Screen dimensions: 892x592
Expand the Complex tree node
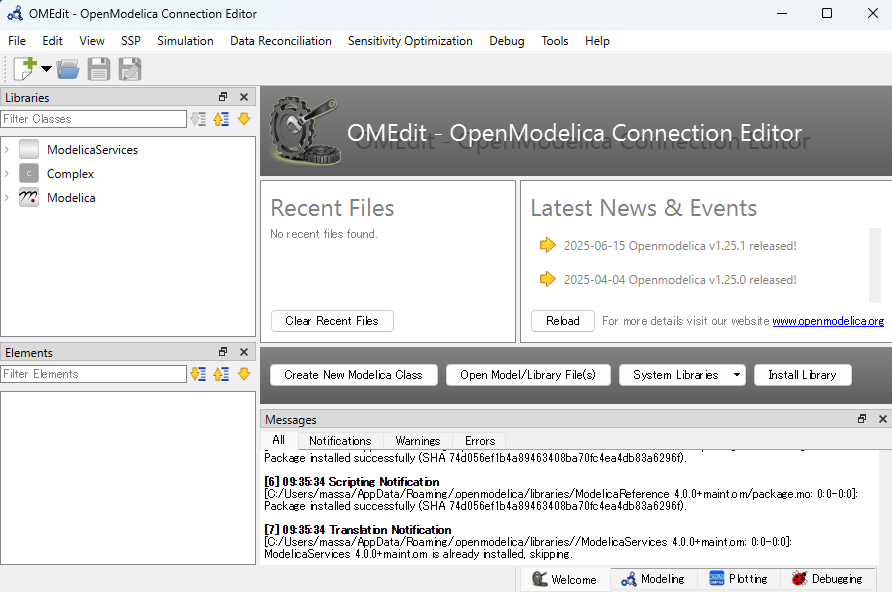tap(7, 173)
